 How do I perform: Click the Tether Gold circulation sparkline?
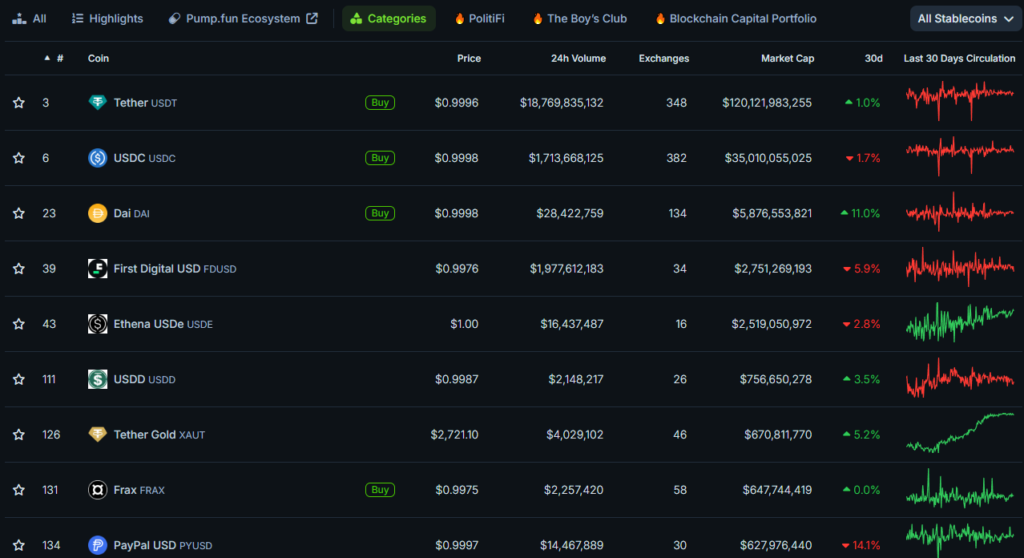959,433
